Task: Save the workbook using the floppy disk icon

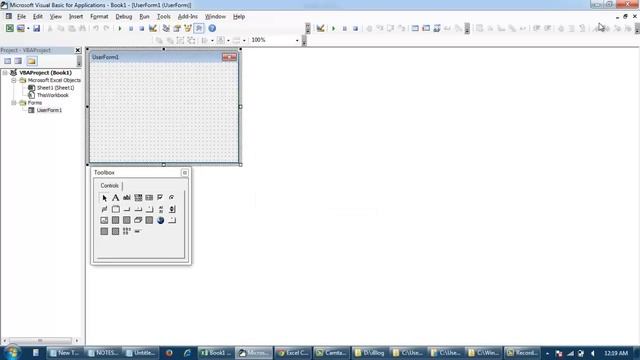Action: click(x=36, y=28)
